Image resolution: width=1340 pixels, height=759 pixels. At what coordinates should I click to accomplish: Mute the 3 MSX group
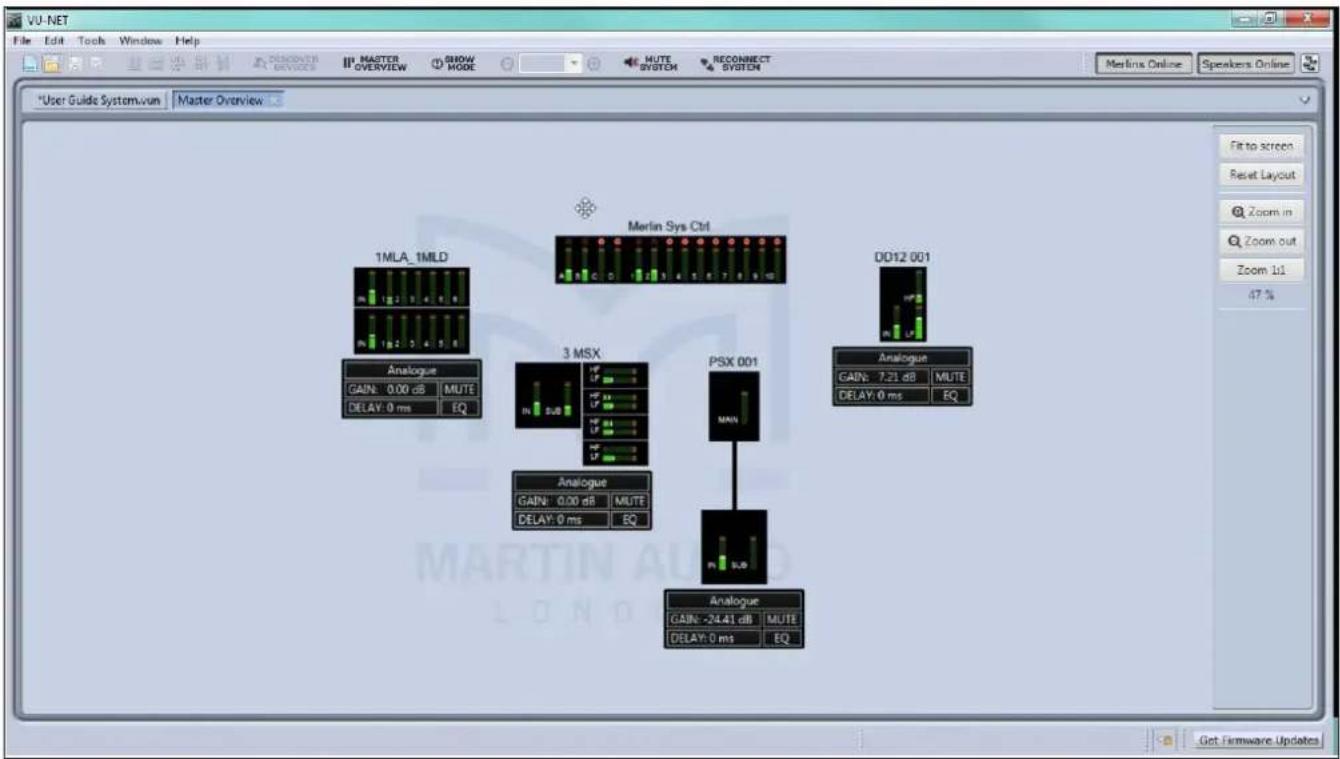630,501
